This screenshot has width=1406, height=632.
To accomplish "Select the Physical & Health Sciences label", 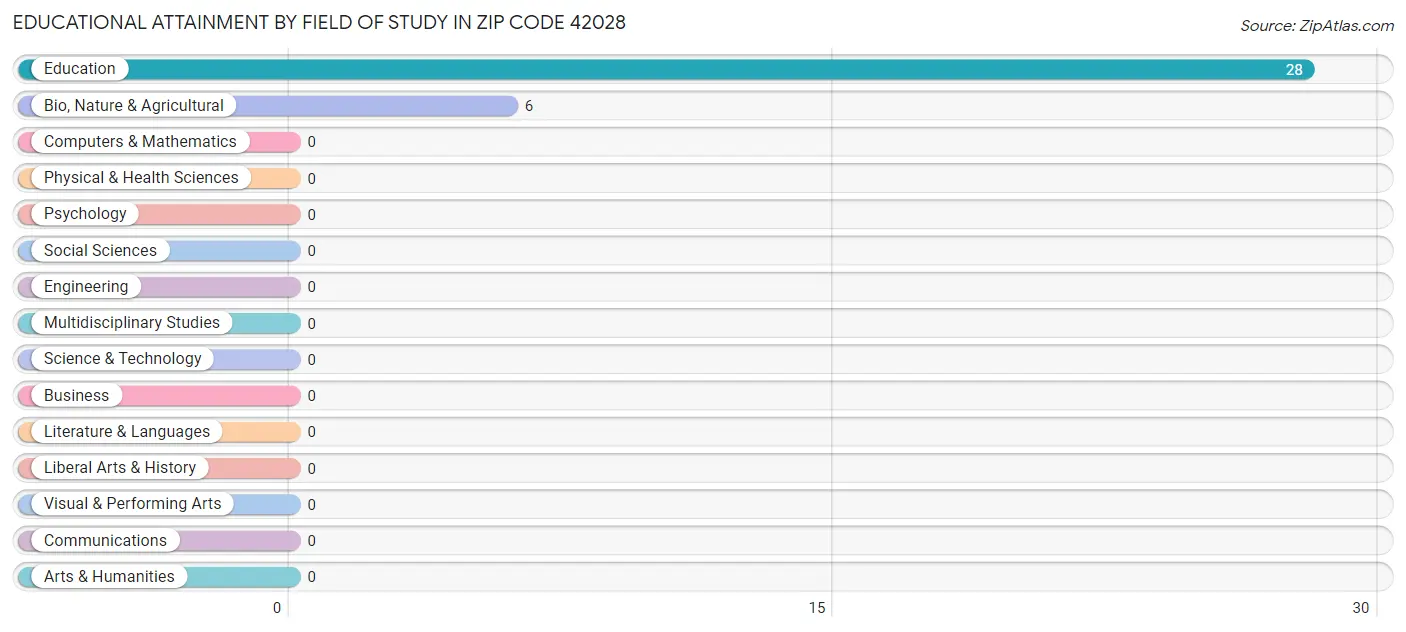I will 141,178.
